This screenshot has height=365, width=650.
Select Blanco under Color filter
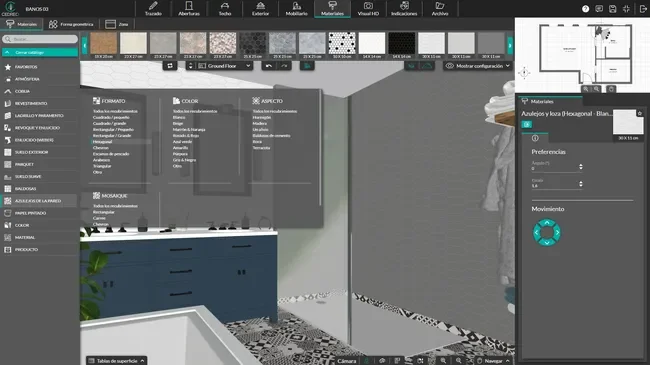click(x=179, y=117)
